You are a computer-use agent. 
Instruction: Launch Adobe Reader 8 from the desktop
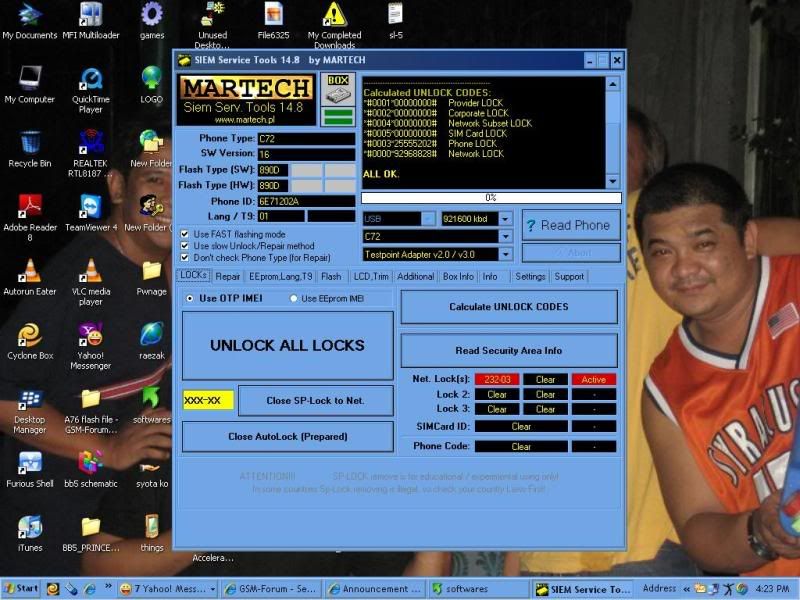[x=30, y=217]
